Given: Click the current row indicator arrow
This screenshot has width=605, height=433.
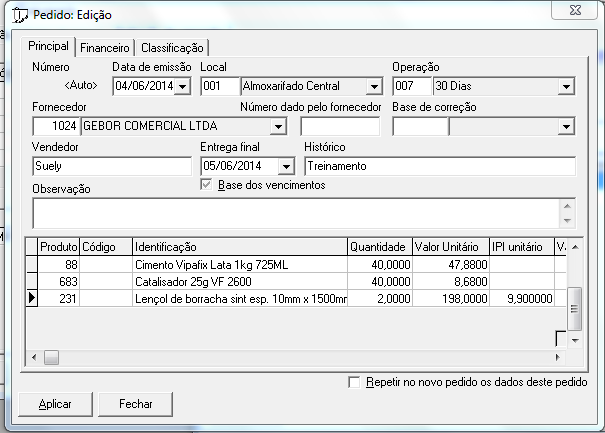Looking at the screenshot, I should (31, 299).
